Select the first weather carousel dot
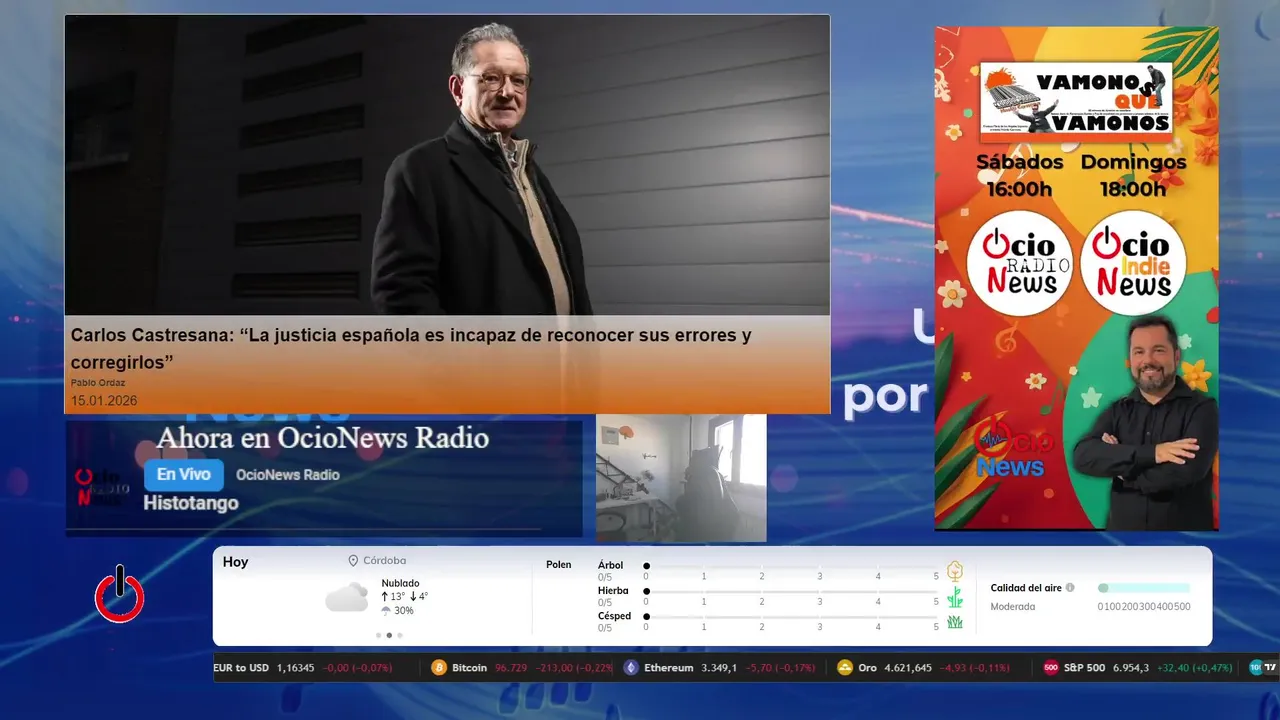This screenshot has width=1280, height=720. tap(378, 635)
